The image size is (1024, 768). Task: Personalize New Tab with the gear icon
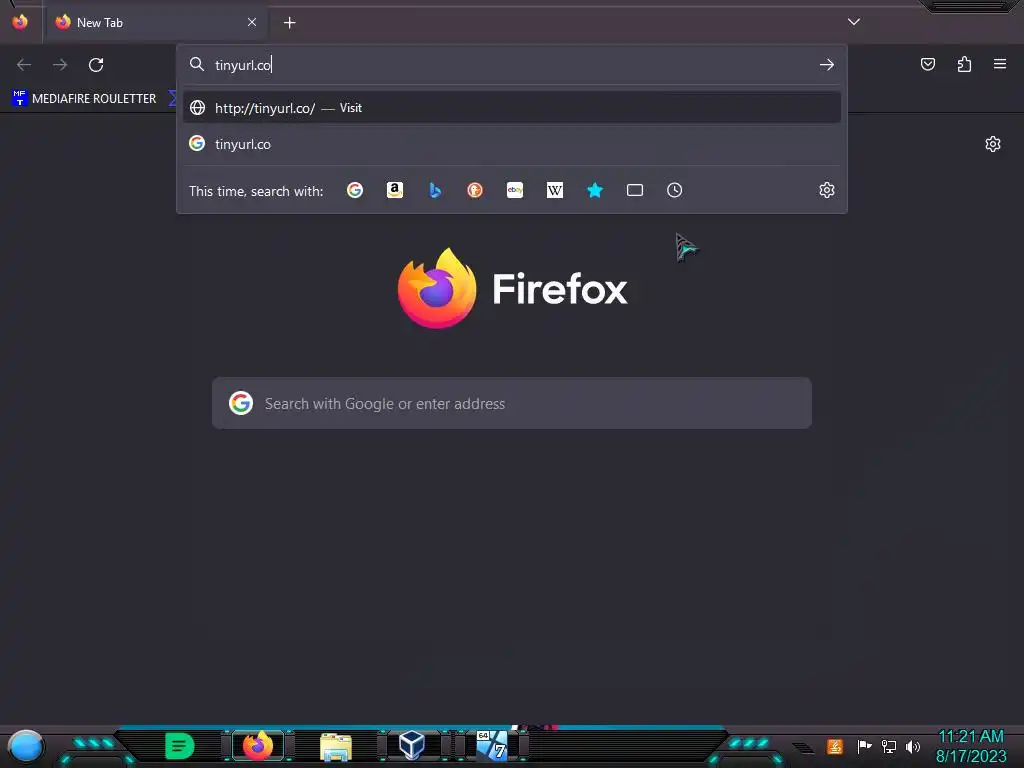(x=993, y=144)
